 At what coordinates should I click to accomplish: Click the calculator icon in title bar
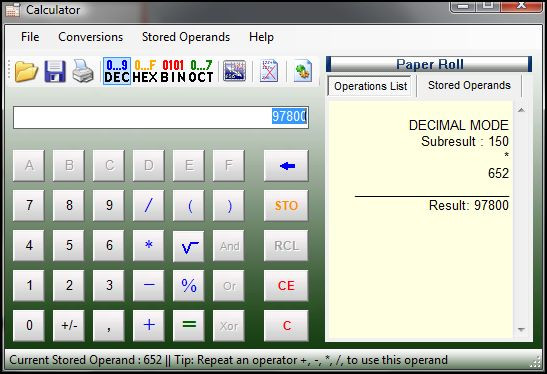13,10
